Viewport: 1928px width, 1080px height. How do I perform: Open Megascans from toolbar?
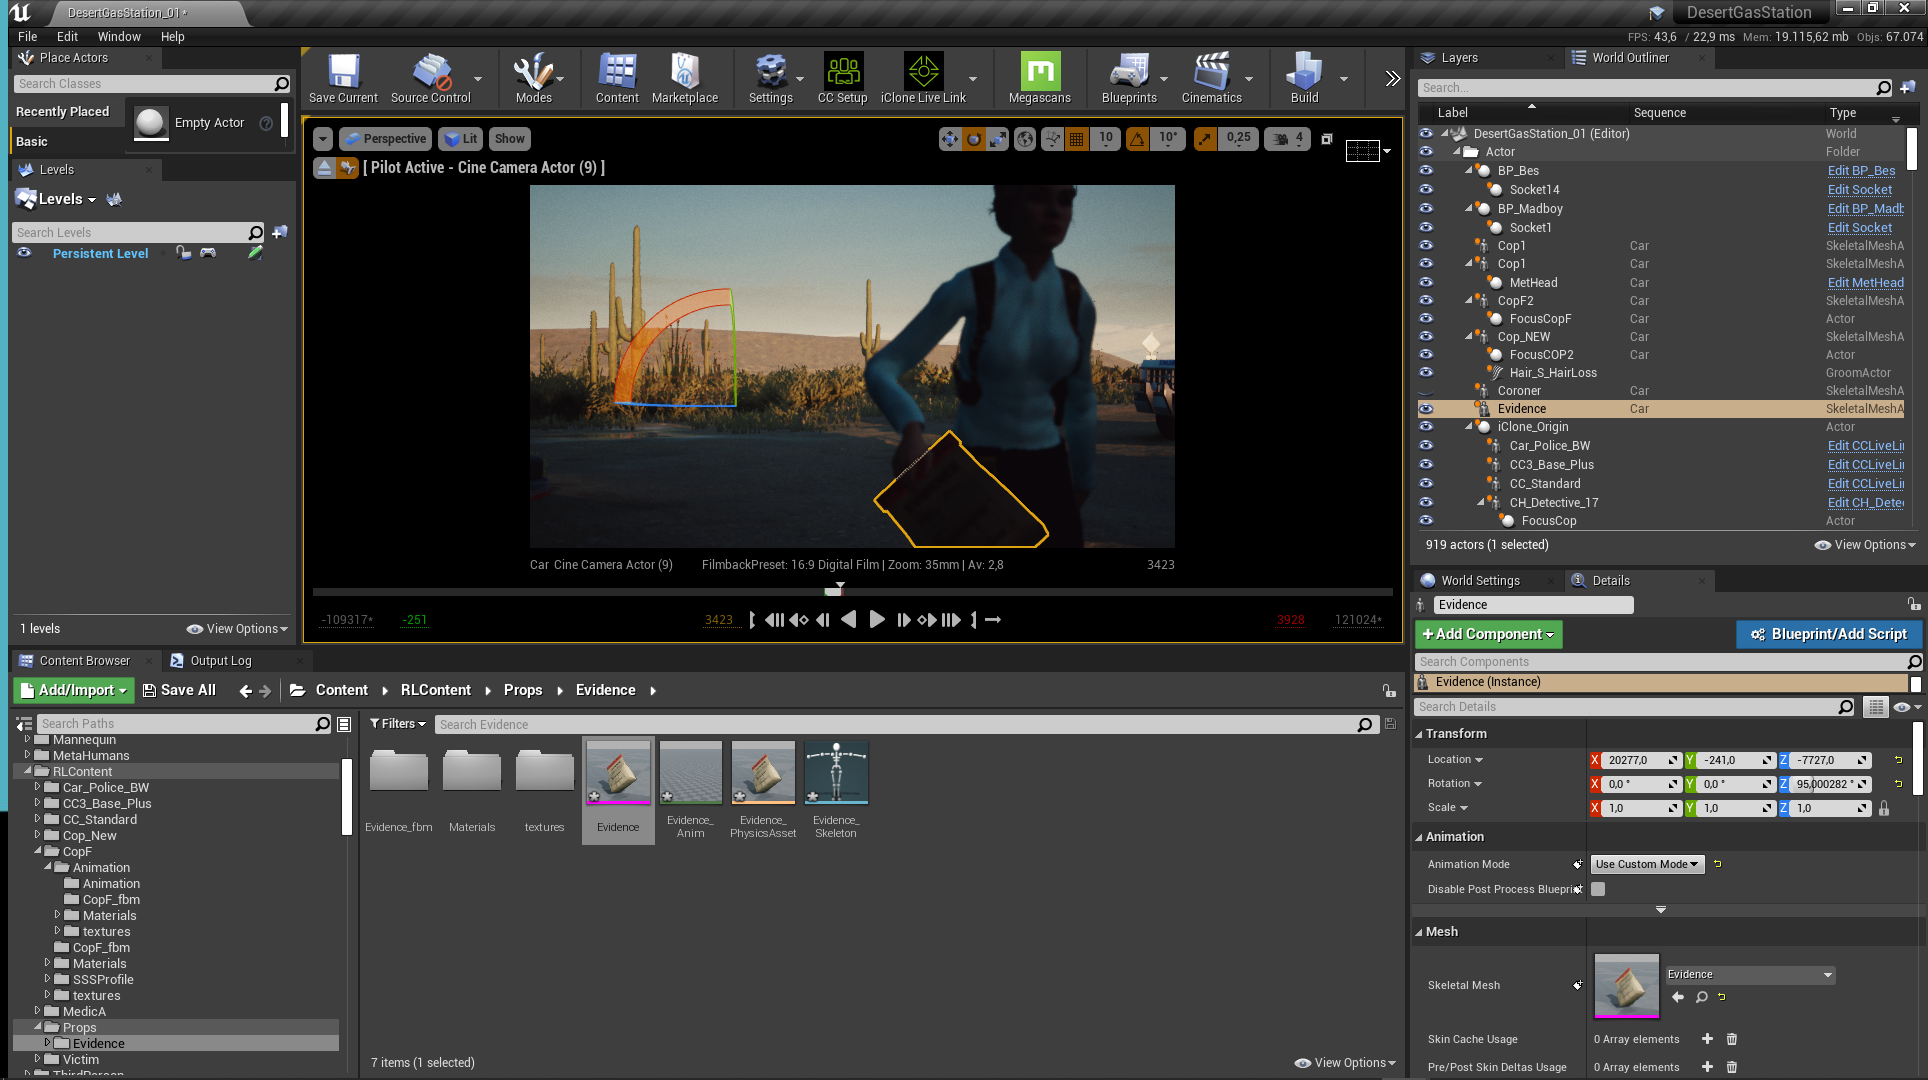tap(1039, 78)
